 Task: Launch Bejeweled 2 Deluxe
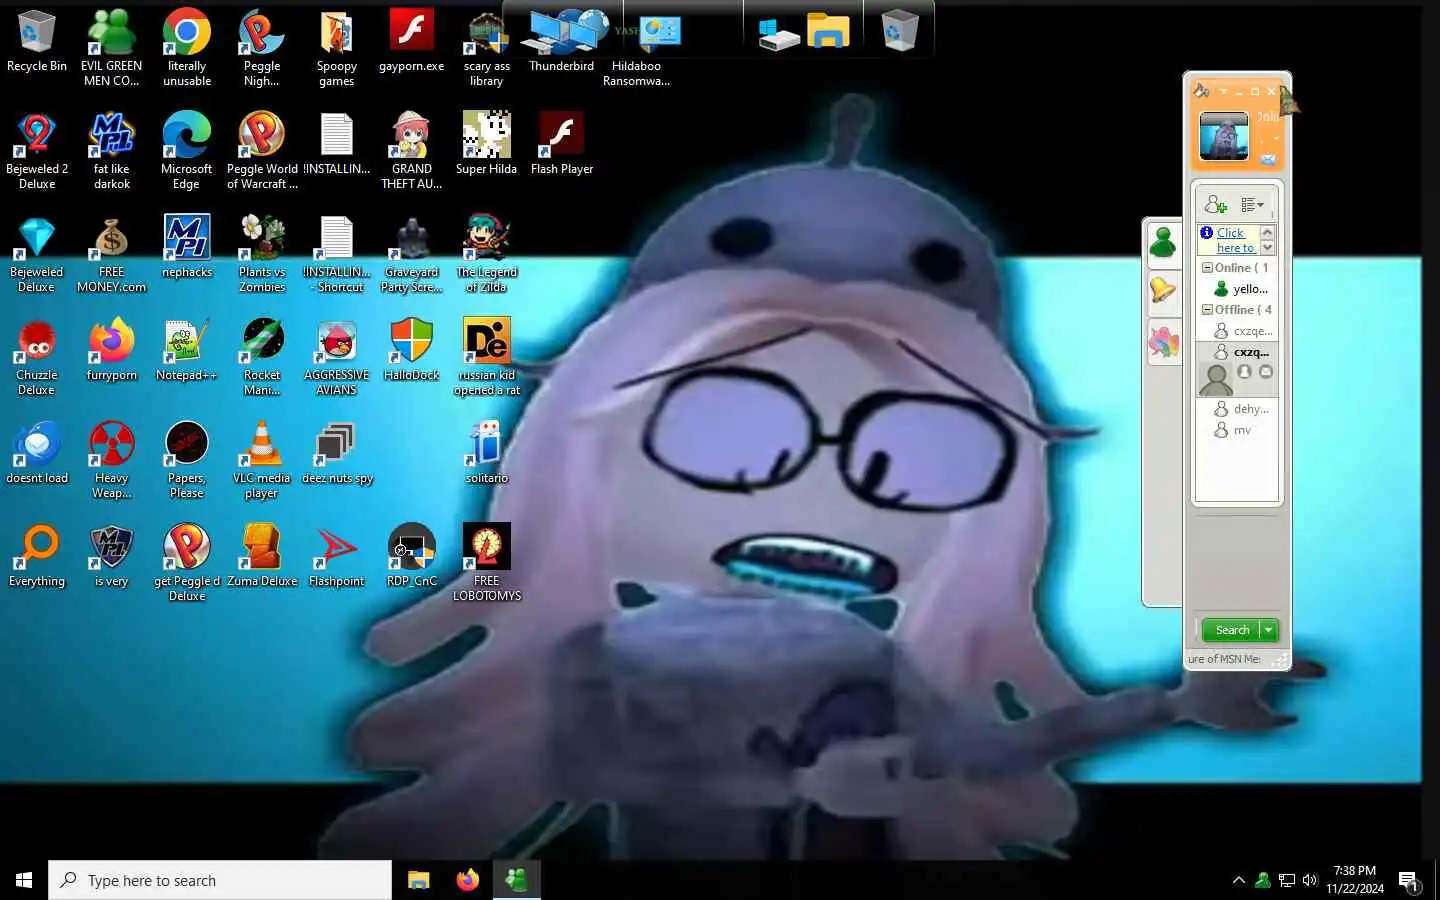coord(37,151)
